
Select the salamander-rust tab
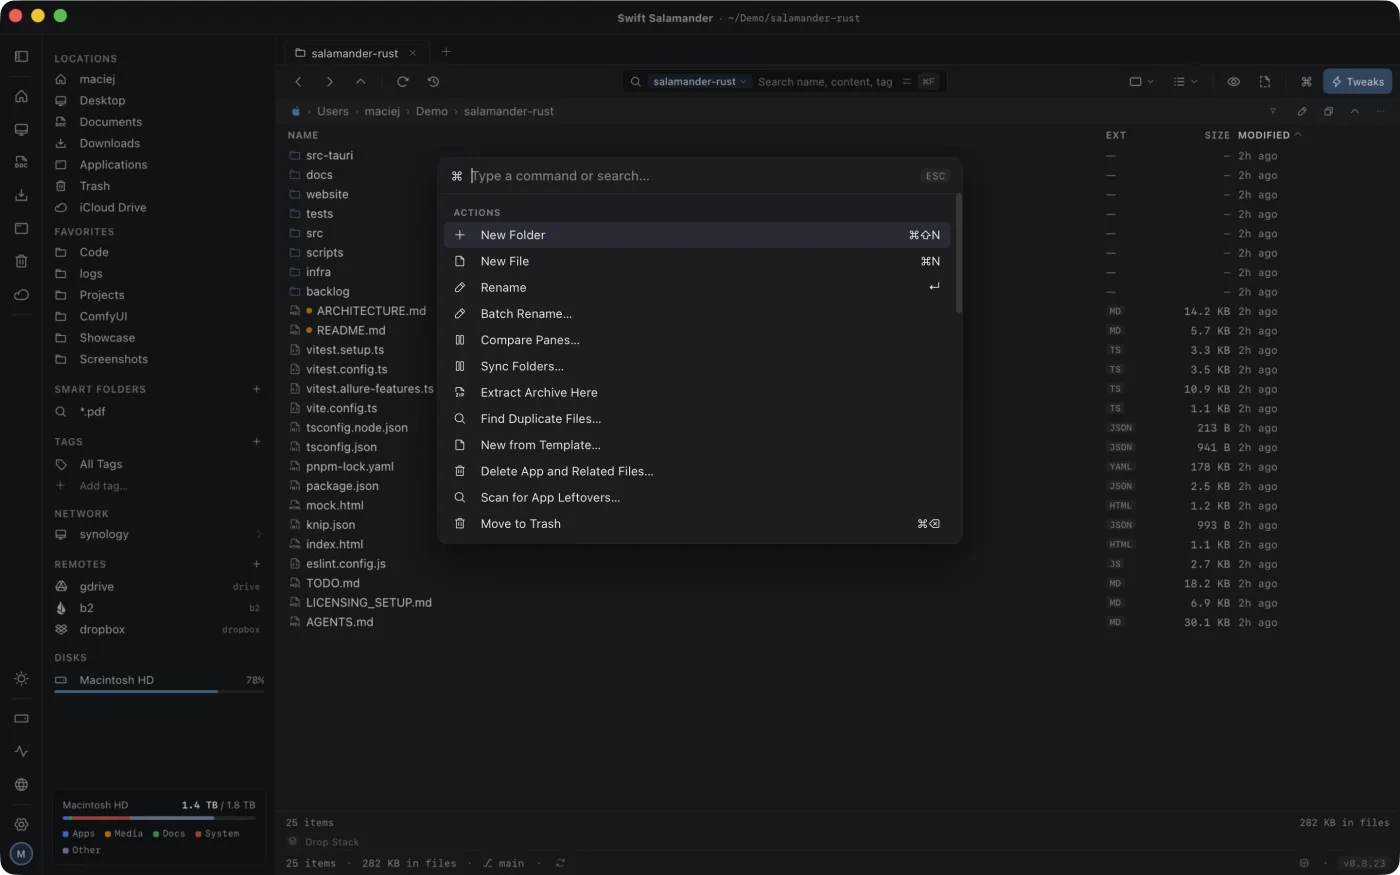(354, 53)
